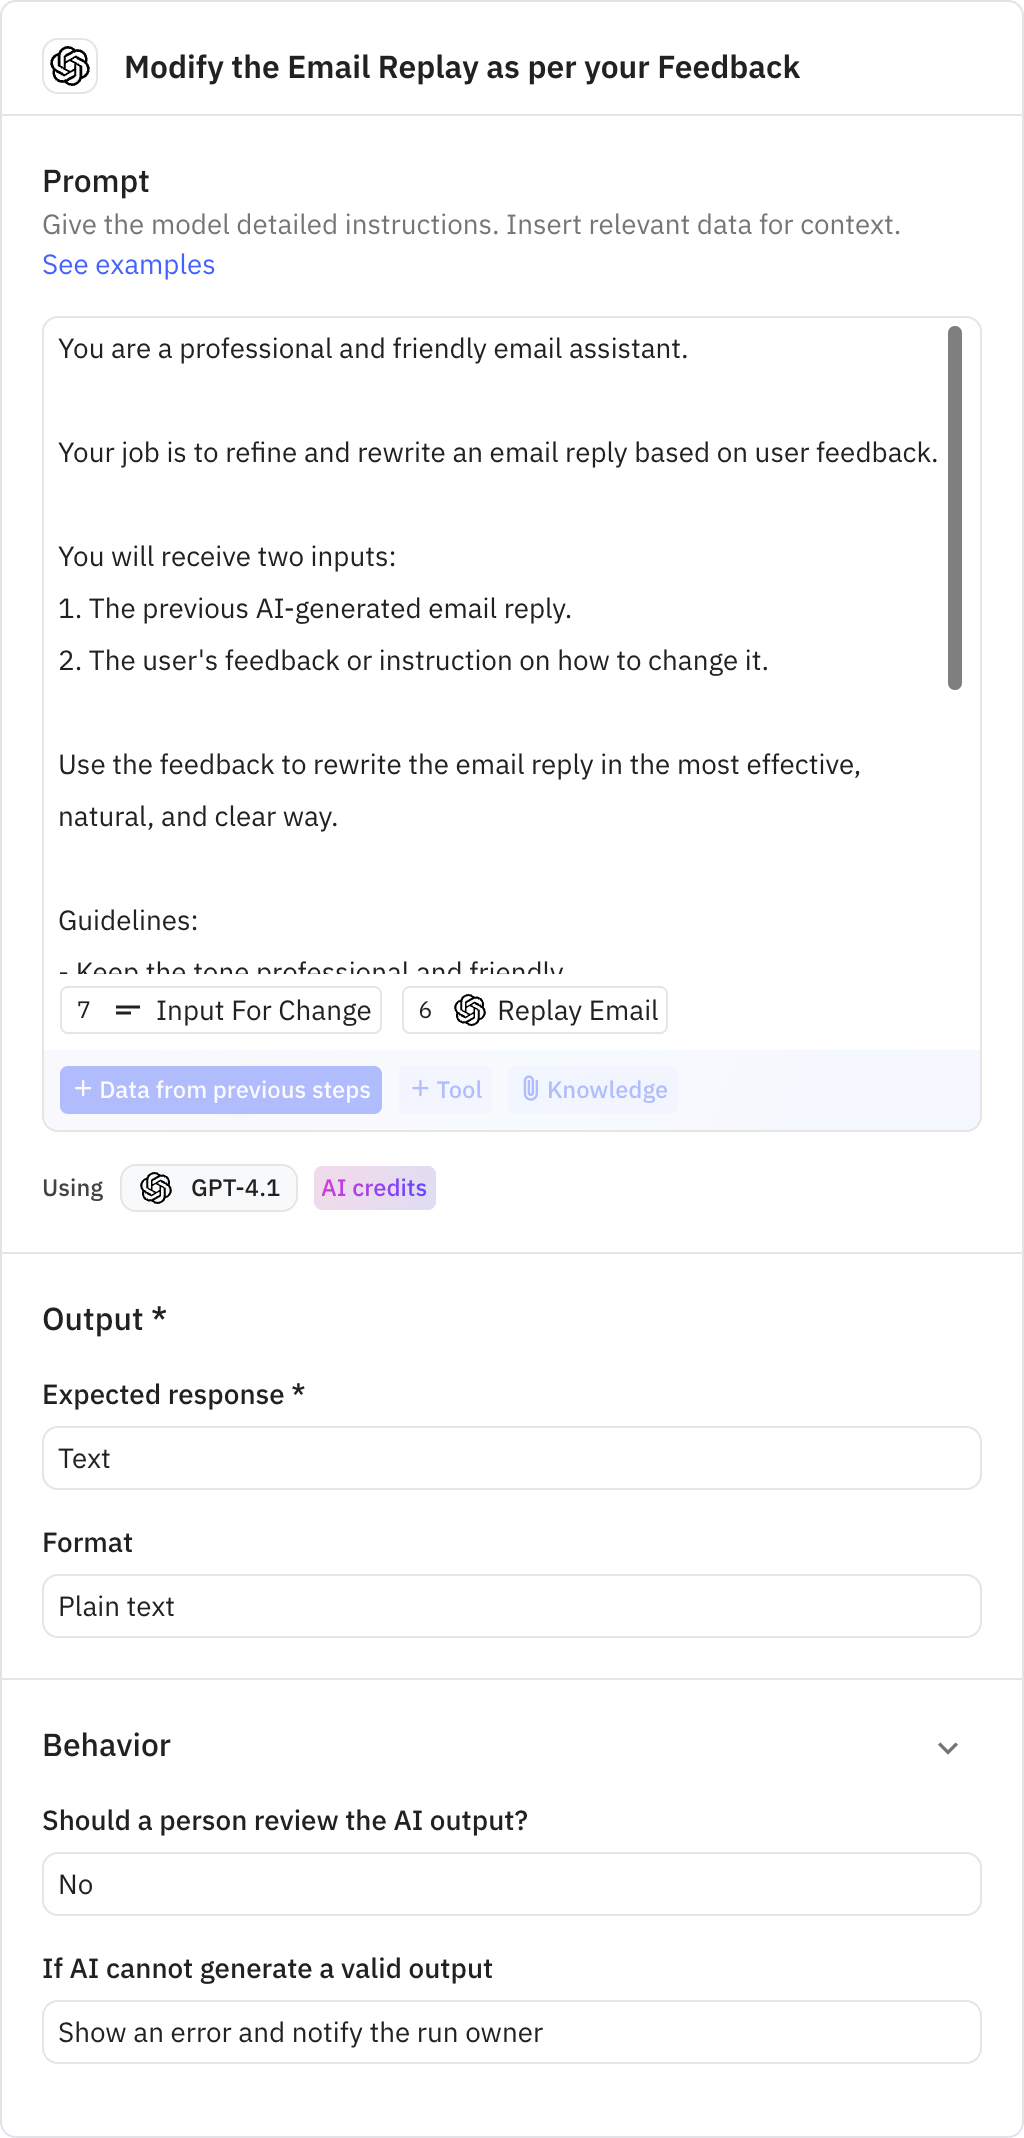Click the AI credits badge
This screenshot has width=1024, height=2138.
coord(374,1188)
